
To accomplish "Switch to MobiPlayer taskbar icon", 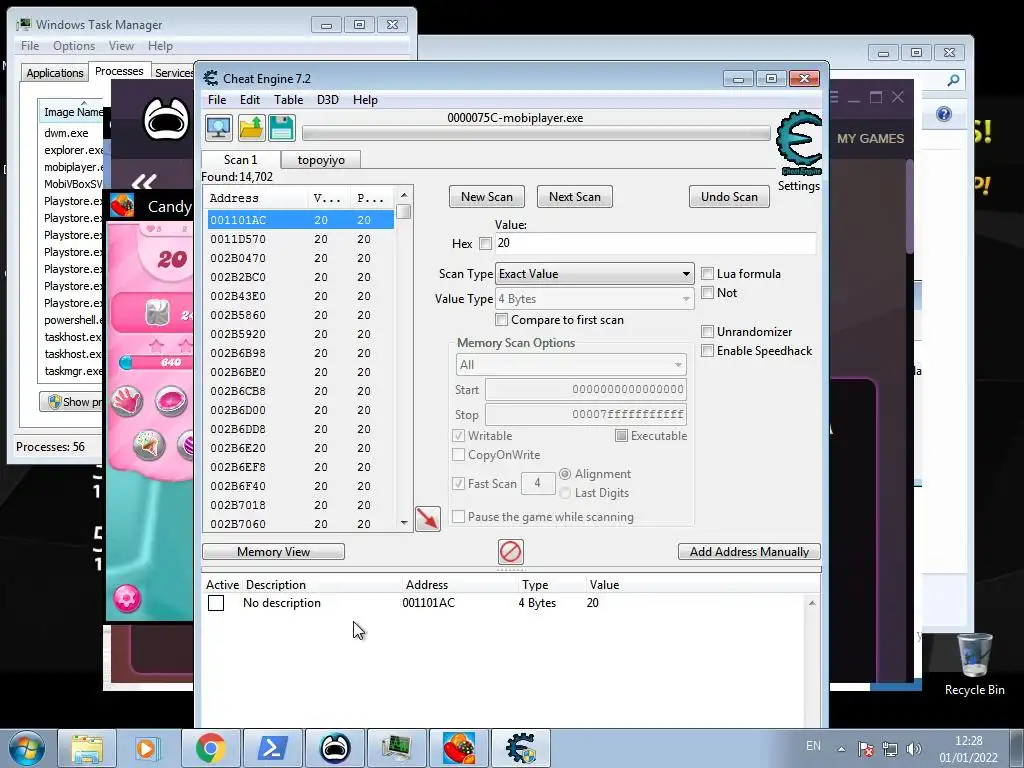I will 335,748.
